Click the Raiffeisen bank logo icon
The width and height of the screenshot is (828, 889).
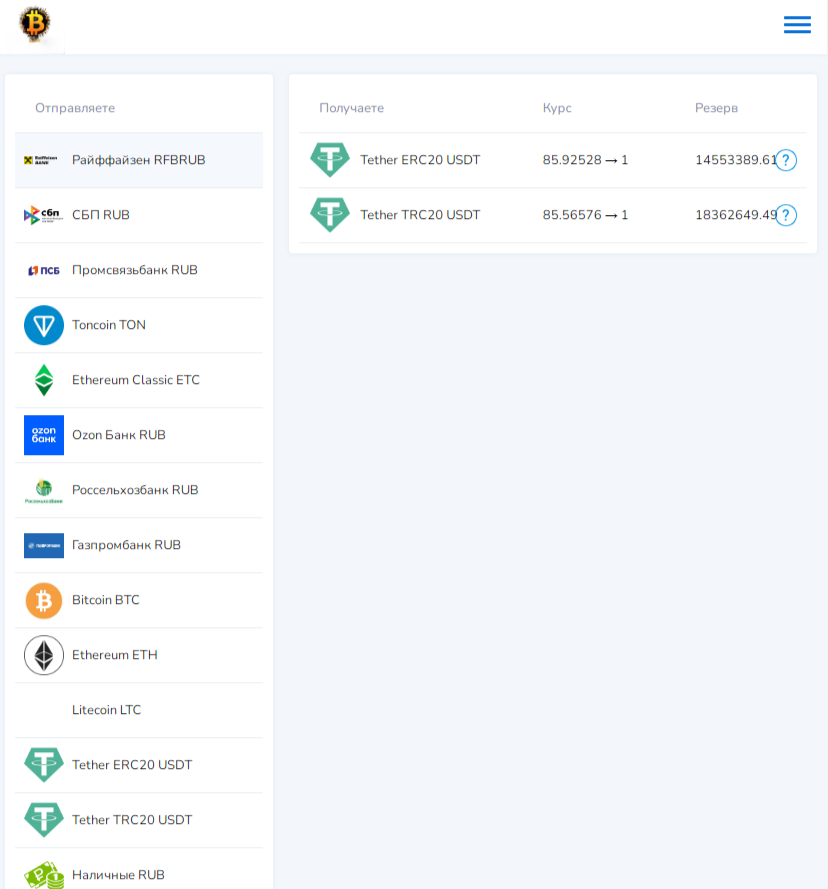[41, 160]
